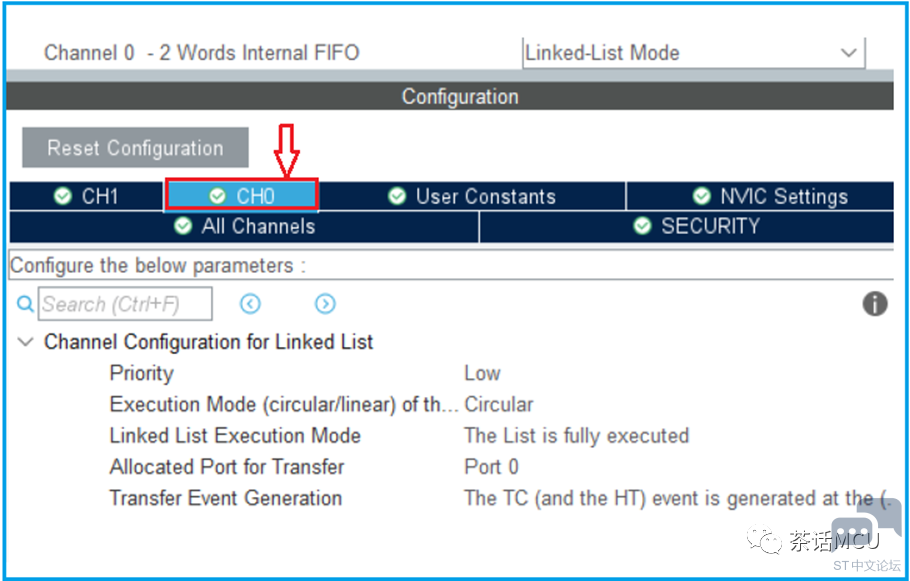The height and width of the screenshot is (581, 910).
Task: Switch to the CH1 tab
Action: pos(86,196)
